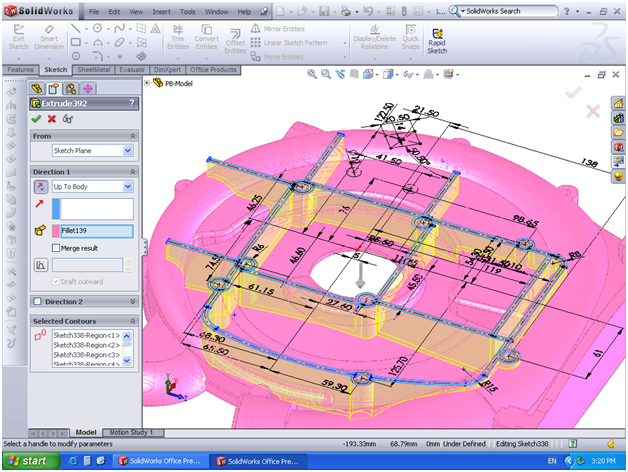Image resolution: width=628 pixels, height=472 pixels.
Task: Click the Trim Entities tool
Action: (x=178, y=37)
